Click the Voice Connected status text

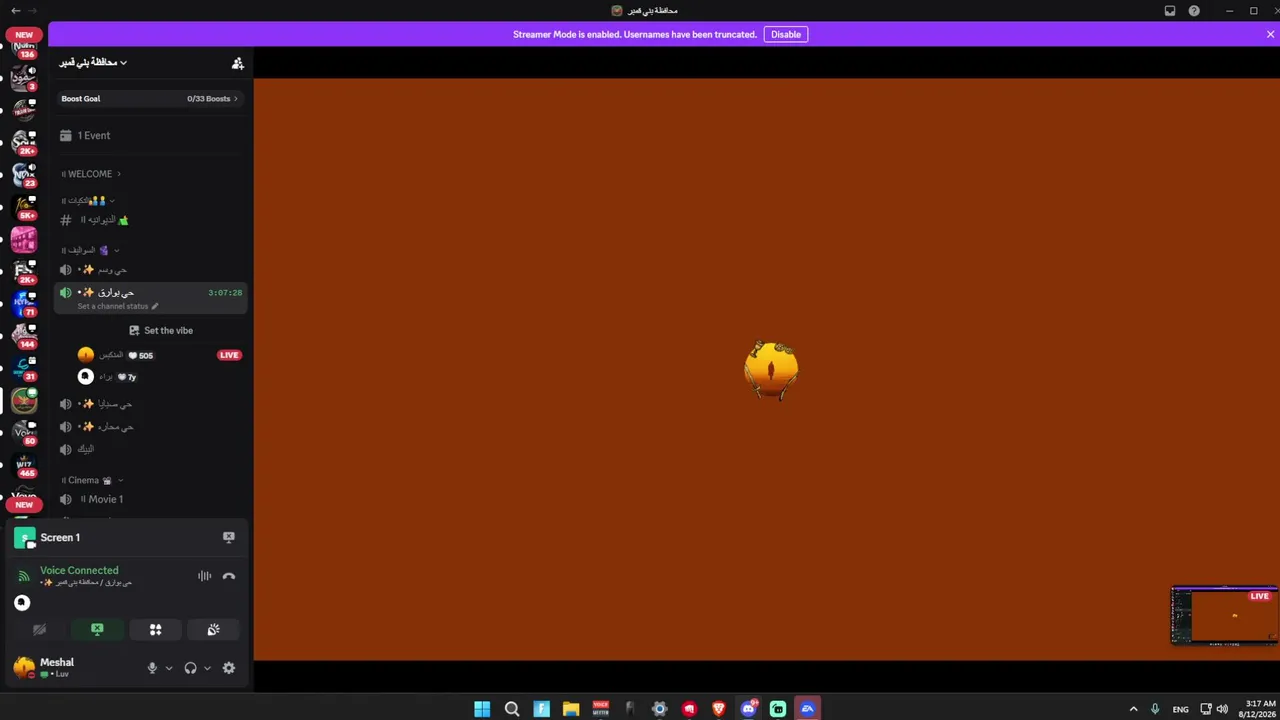(79, 570)
